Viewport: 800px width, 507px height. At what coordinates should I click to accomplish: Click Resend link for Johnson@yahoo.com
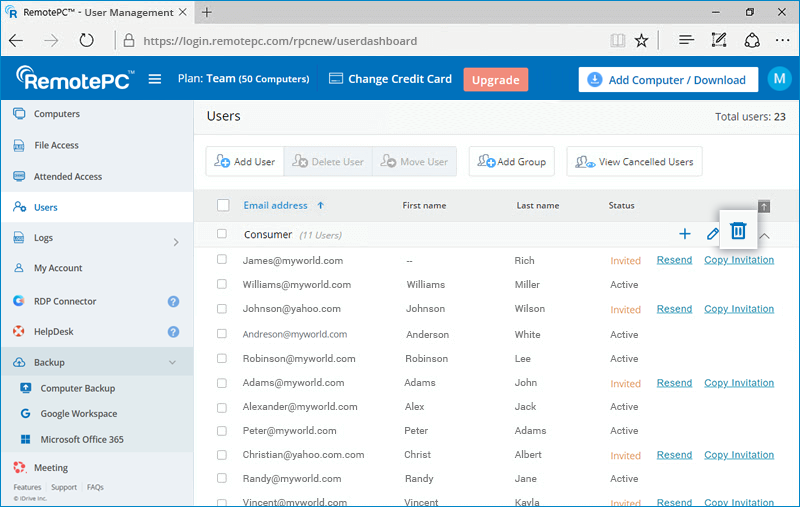pyautogui.click(x=674, y=309)
